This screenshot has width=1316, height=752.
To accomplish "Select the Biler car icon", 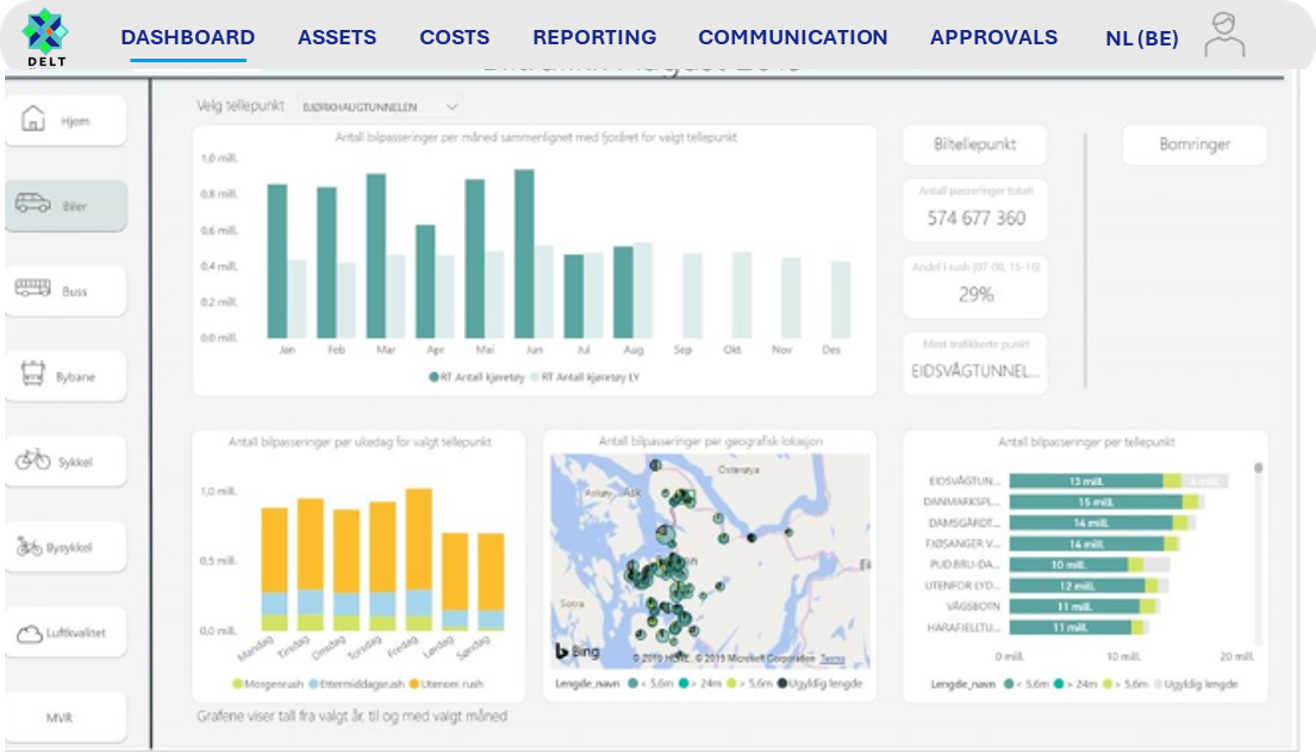I will pos(33,204).
